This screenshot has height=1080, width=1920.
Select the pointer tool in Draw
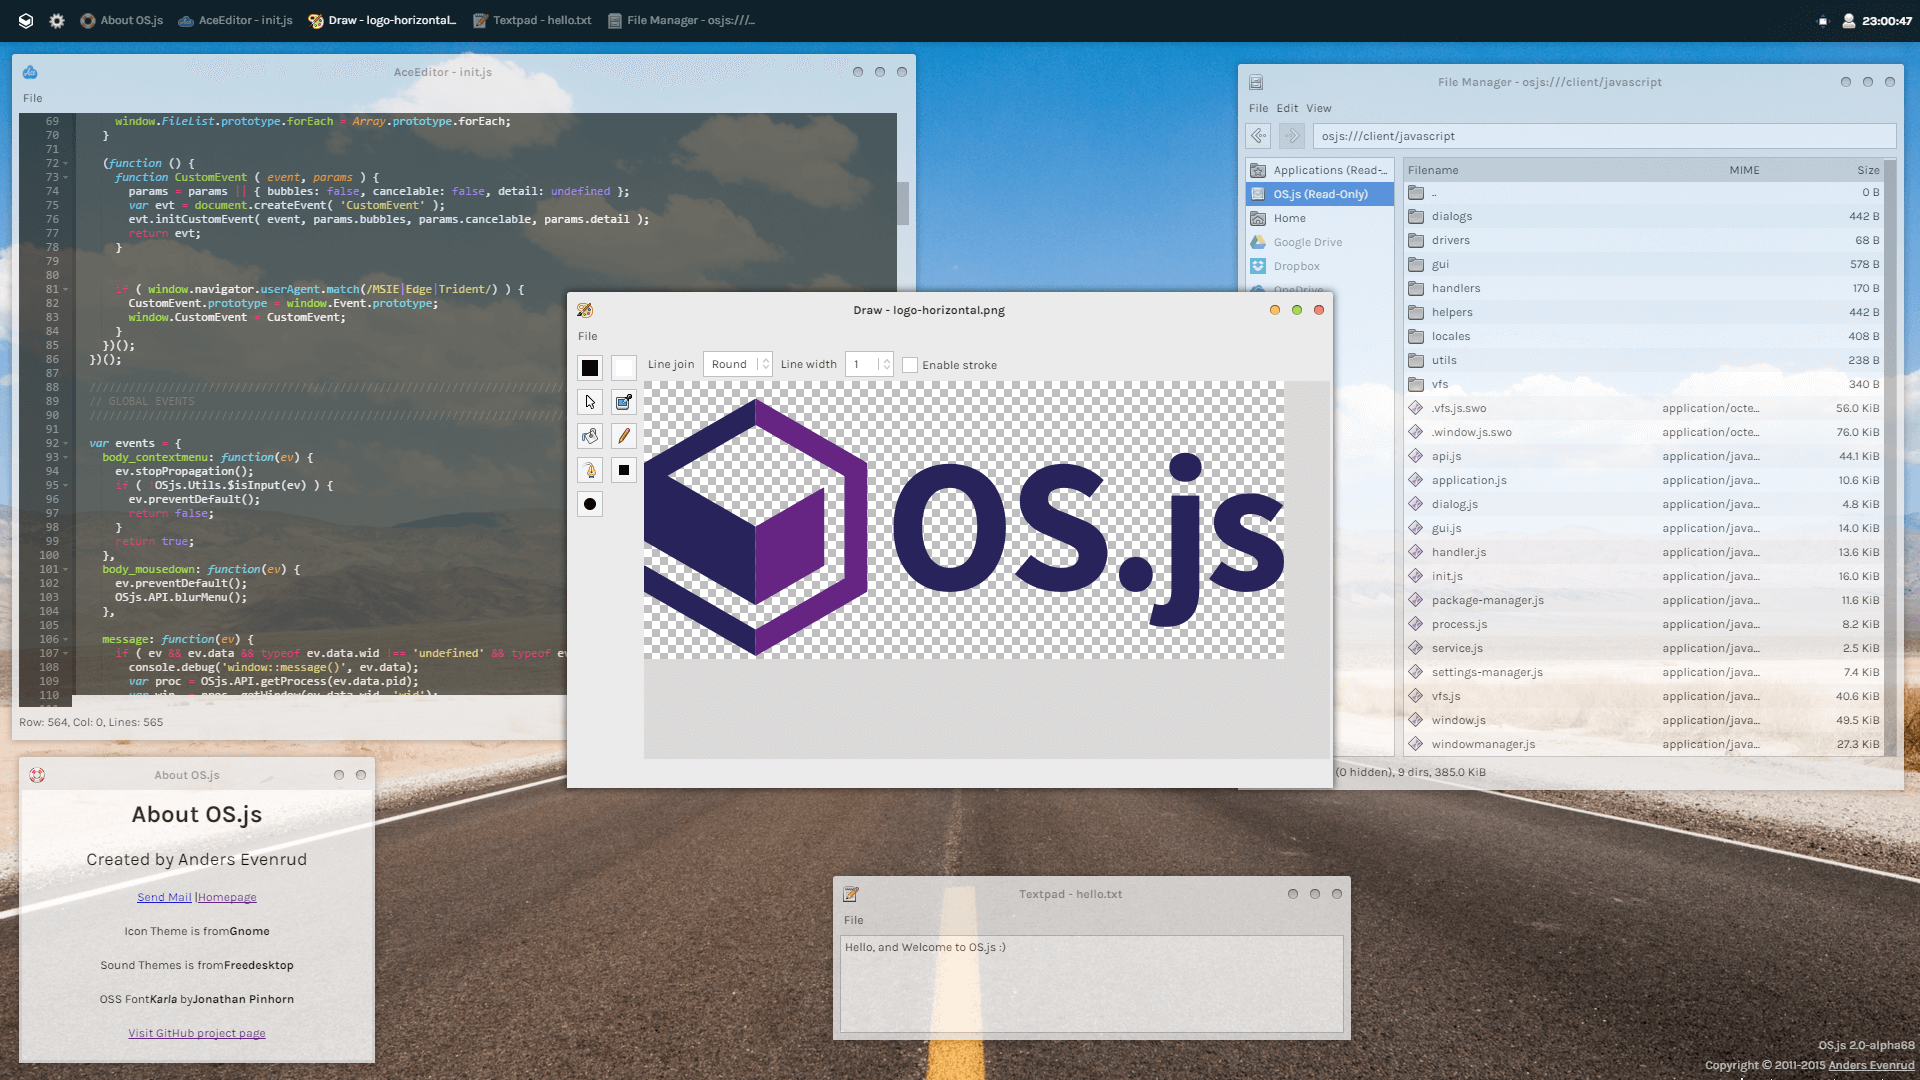coord(590,402)
